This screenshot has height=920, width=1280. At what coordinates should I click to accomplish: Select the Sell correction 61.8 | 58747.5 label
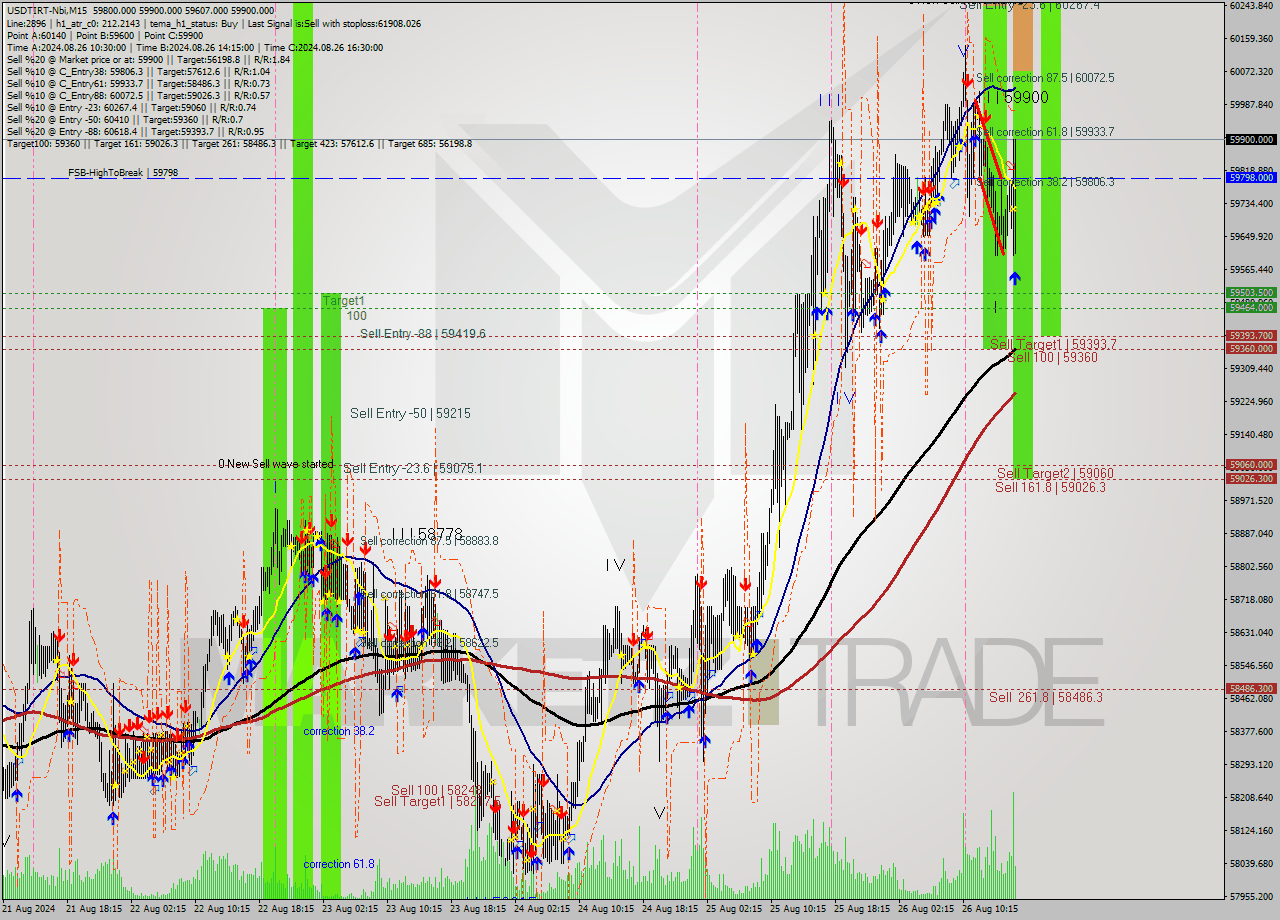(429, 594)
